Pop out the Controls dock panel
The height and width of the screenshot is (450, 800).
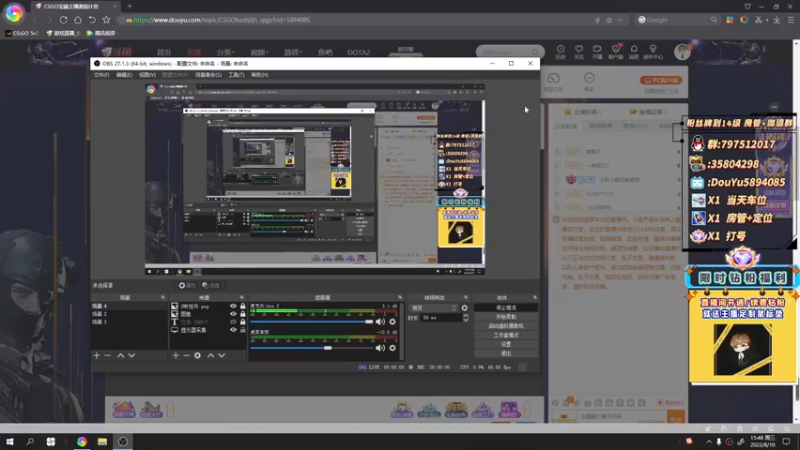pos(535,297)
